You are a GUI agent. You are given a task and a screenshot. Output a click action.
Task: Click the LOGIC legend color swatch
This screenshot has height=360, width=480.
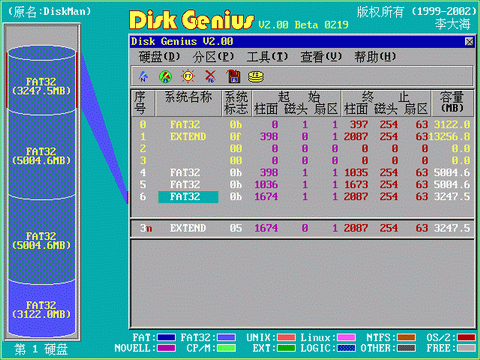pos(346,348)
